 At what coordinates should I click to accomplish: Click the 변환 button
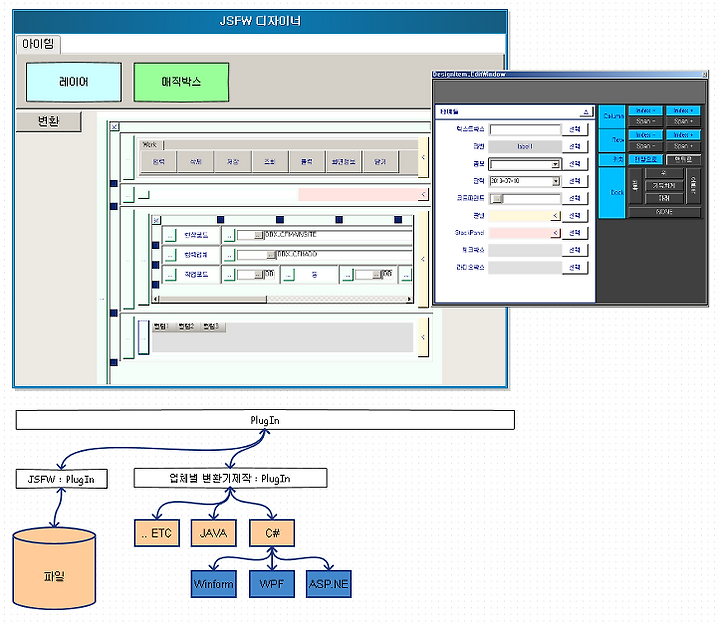click(49, 121)
